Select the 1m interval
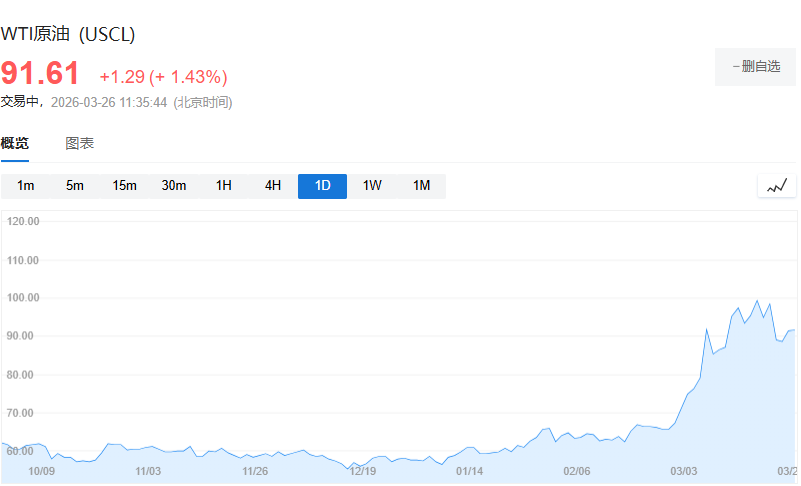Screen dimensions: 801x486 [x=26, y=186]
